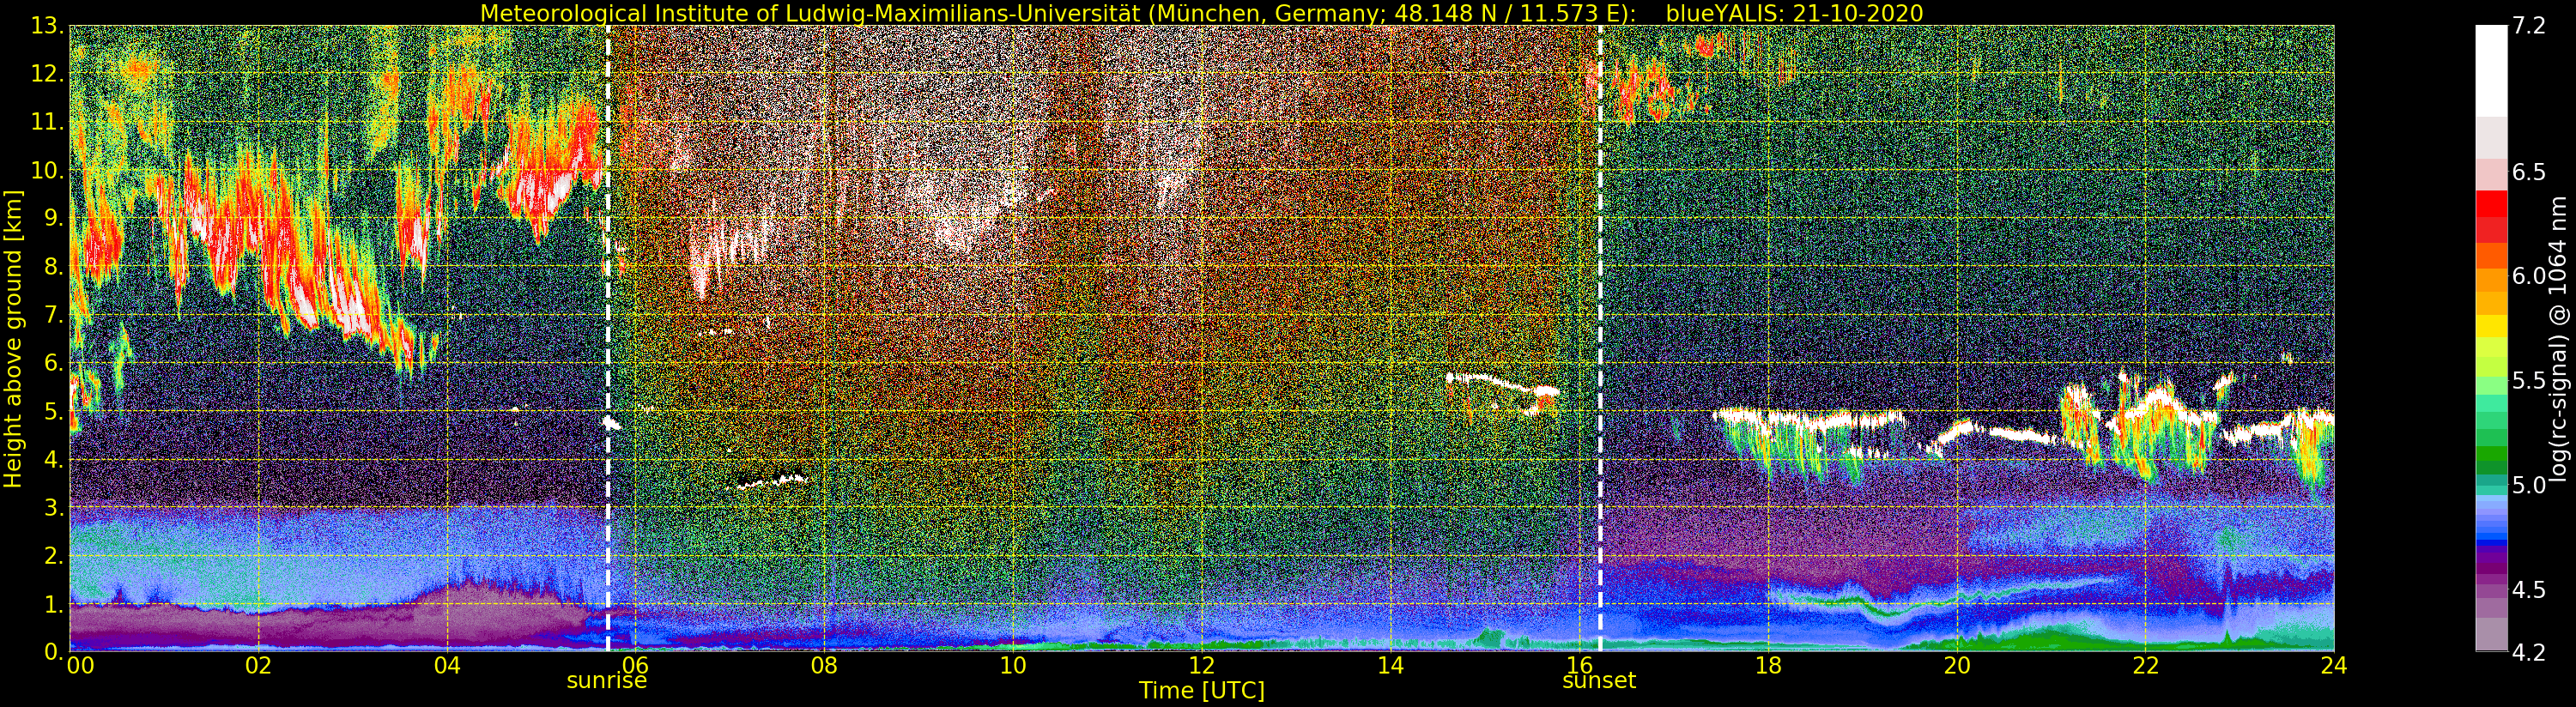Click the '13.' height axis tick label
2576x707 pixels.
tap(47, 27)
